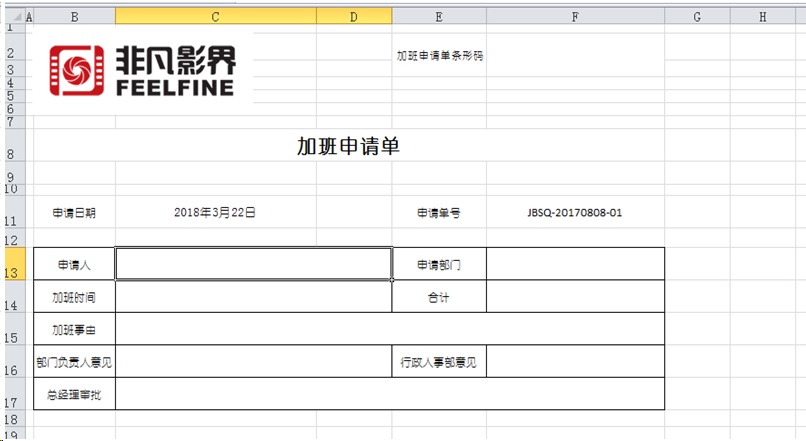This screenshot has width=806, height=441.
Task: Click the empty cell beside 加班时间
Action: pyautogui.click(x=253, y=297)
